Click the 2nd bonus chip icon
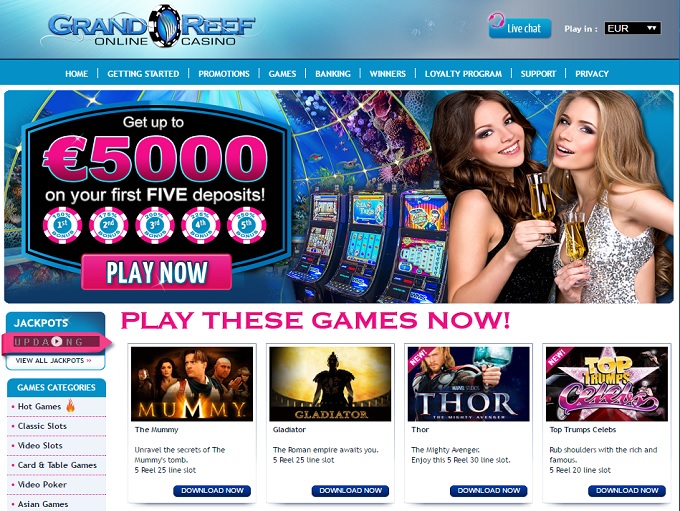Screen dimensions: 680x511 click(x=108, y=225)
